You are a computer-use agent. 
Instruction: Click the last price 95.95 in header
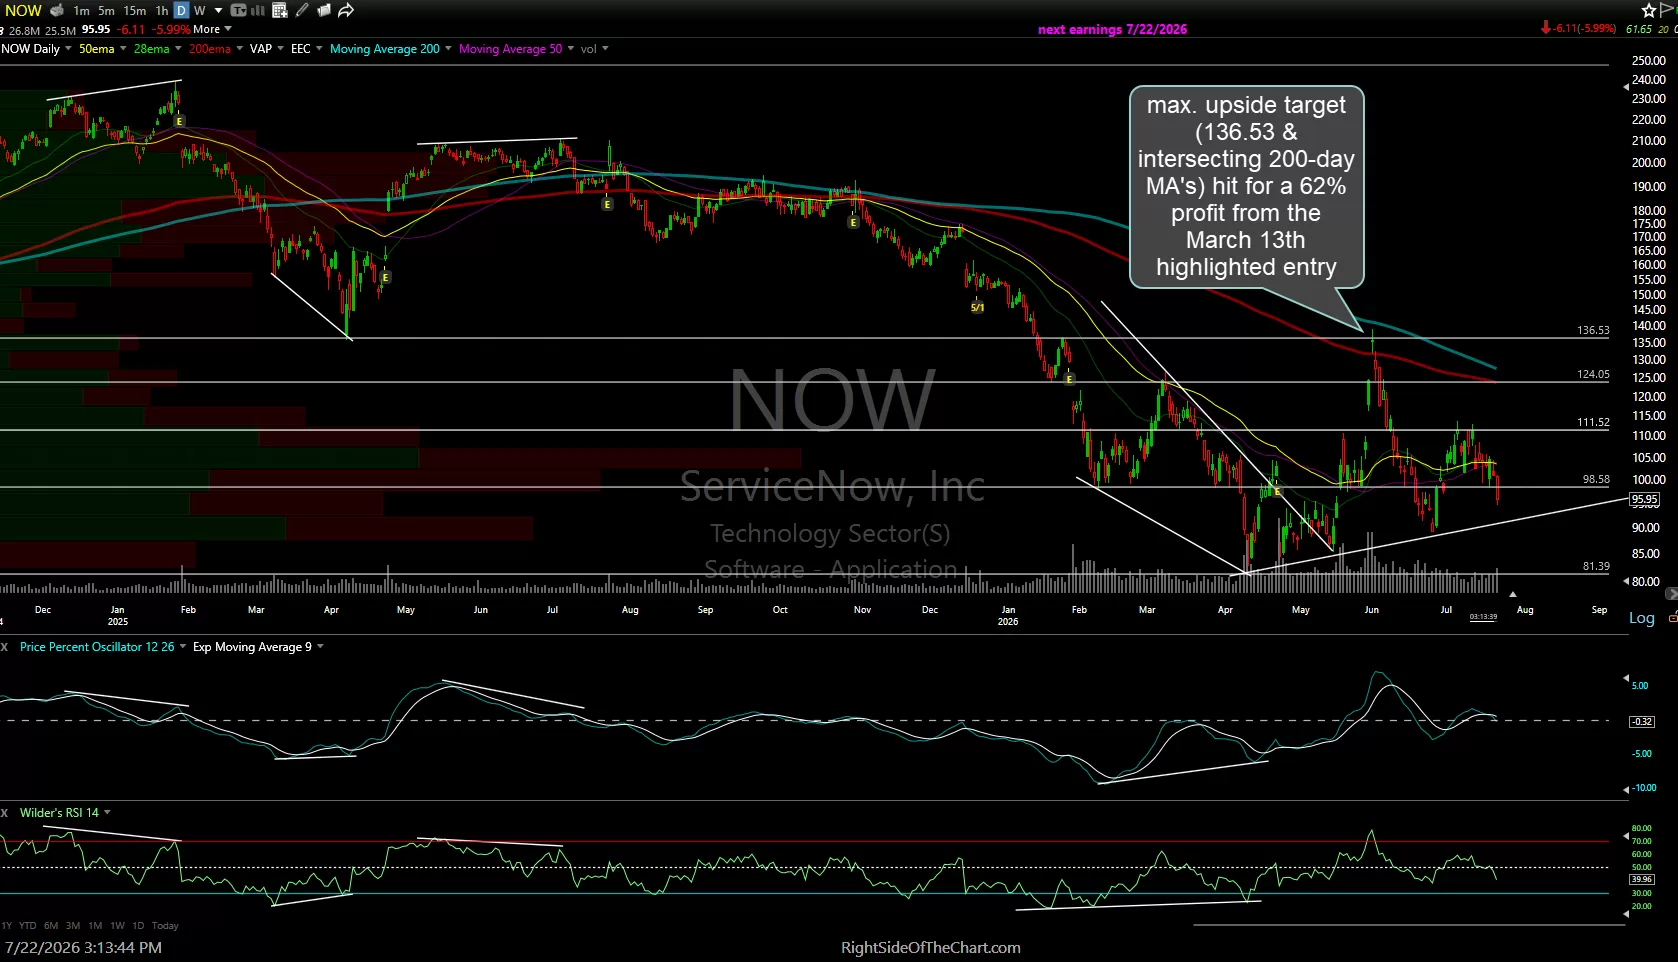[96, 29]
